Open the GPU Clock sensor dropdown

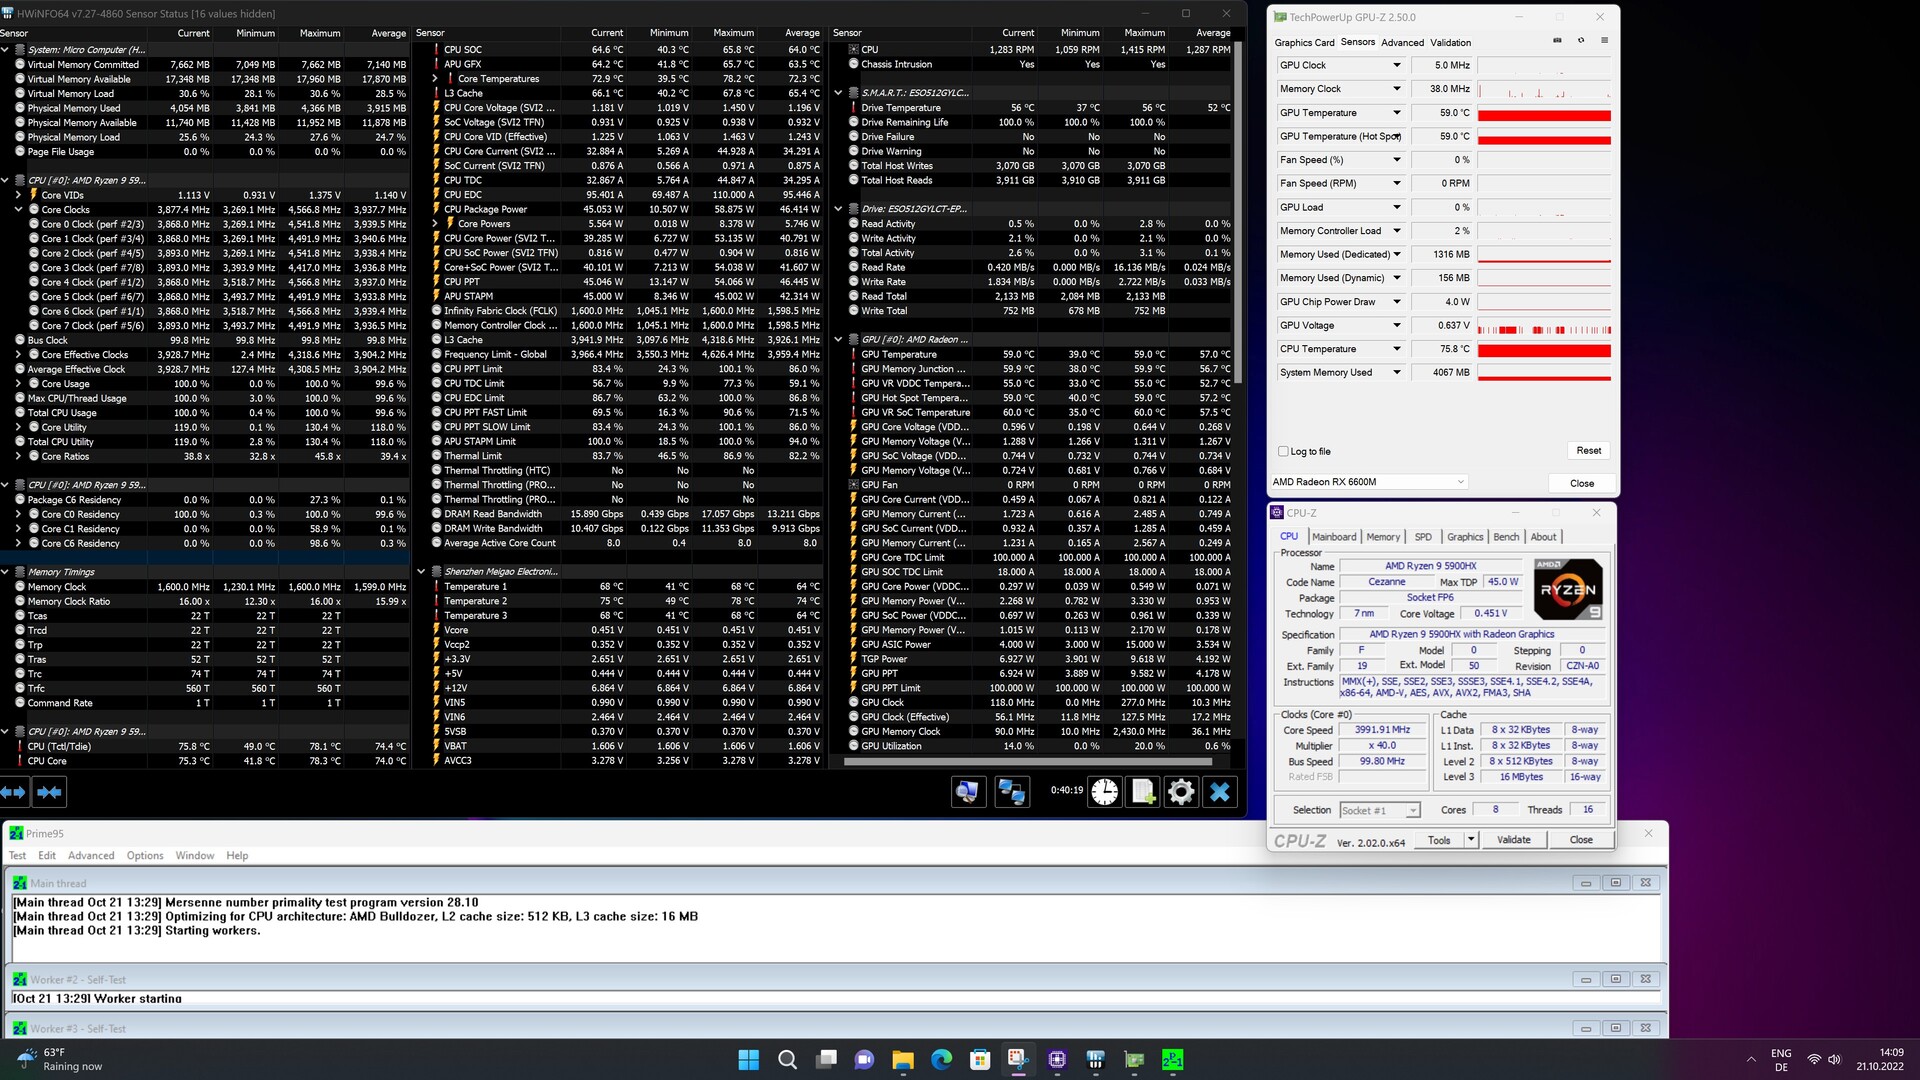1397,65
